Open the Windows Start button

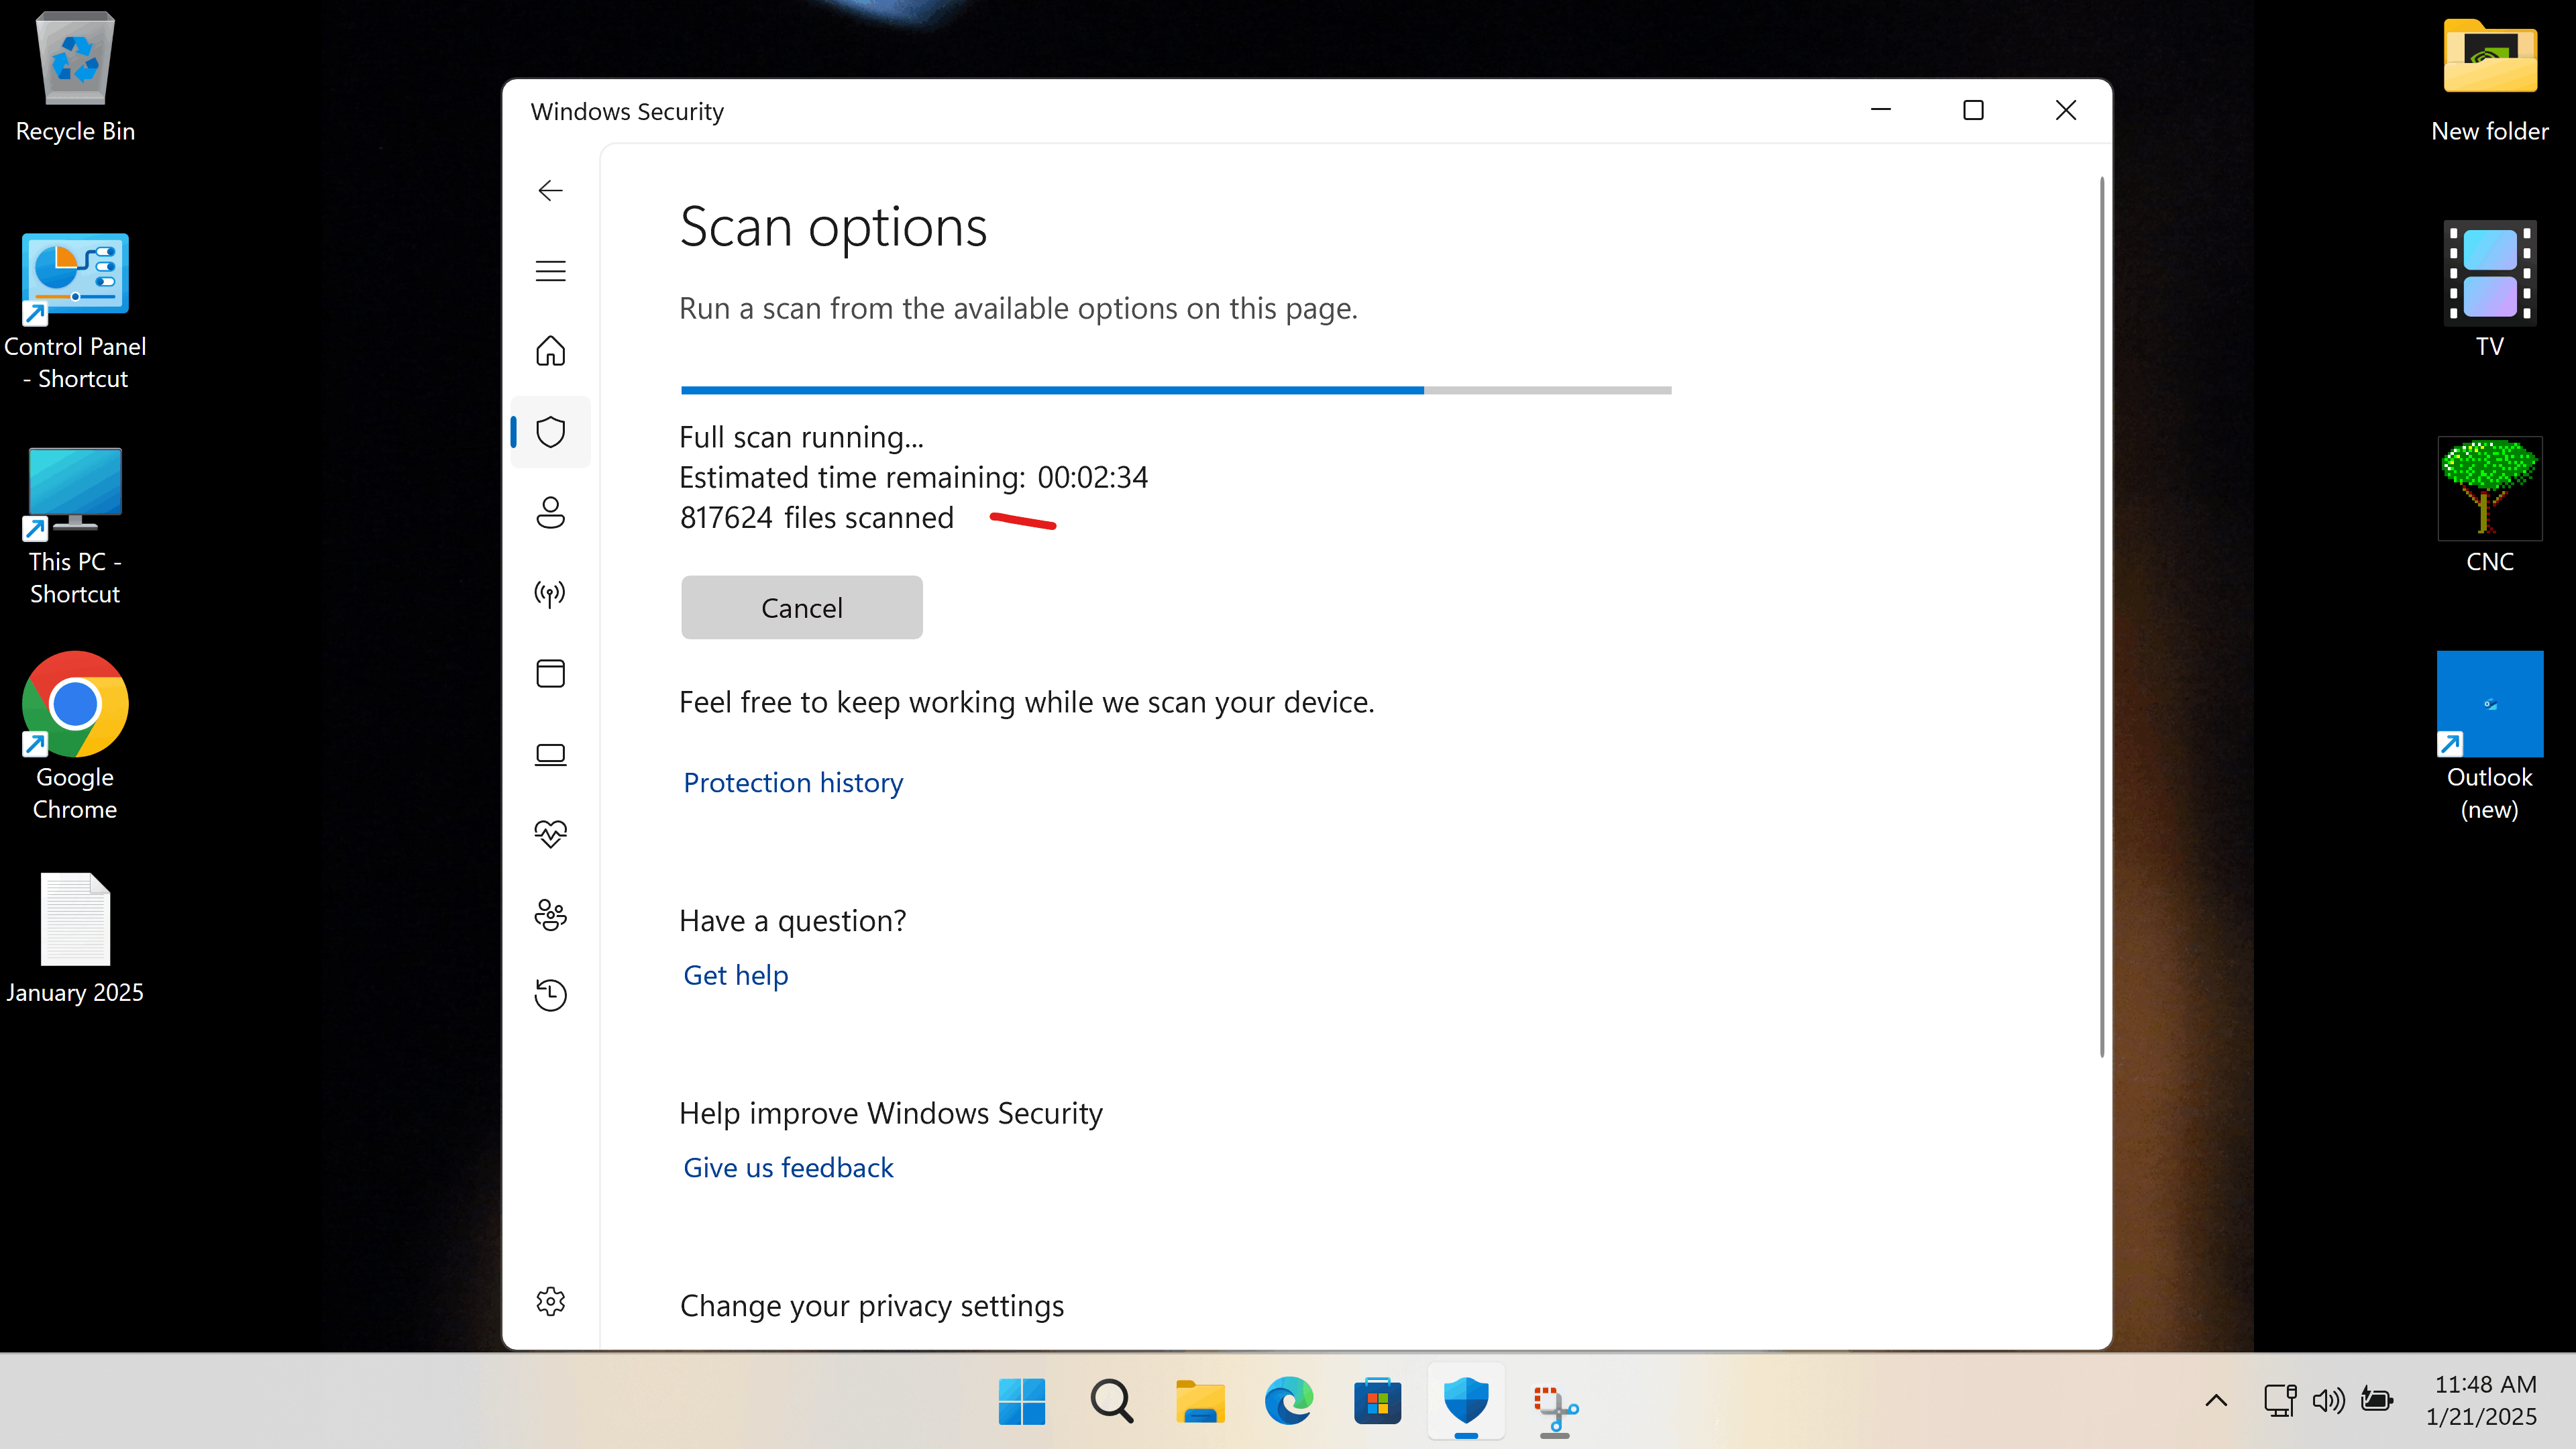1022,1401
